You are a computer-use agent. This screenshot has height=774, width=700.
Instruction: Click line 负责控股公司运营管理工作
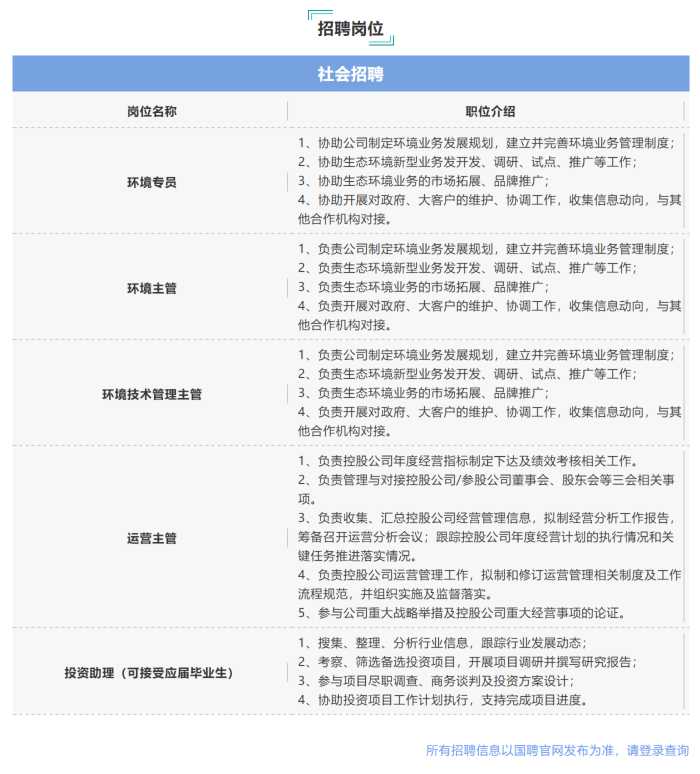[490, 584]
